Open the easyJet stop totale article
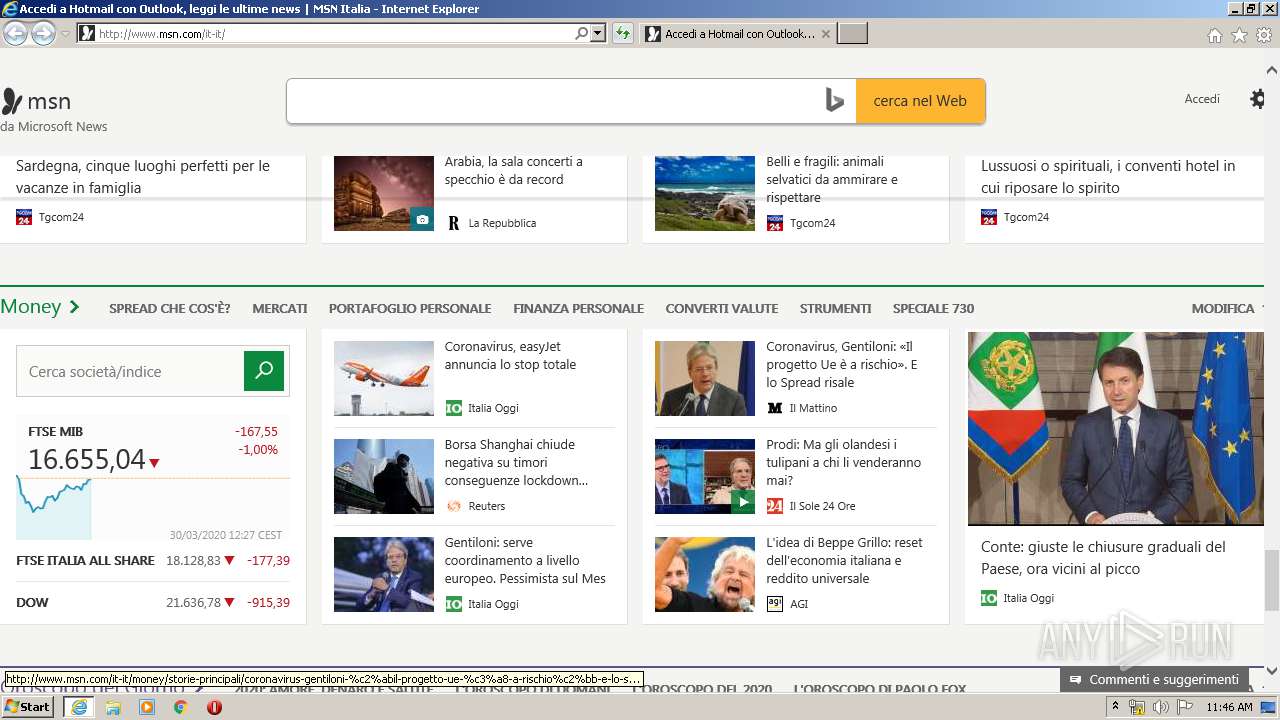The image size is (1280, 720). click(x=510, y=355)
